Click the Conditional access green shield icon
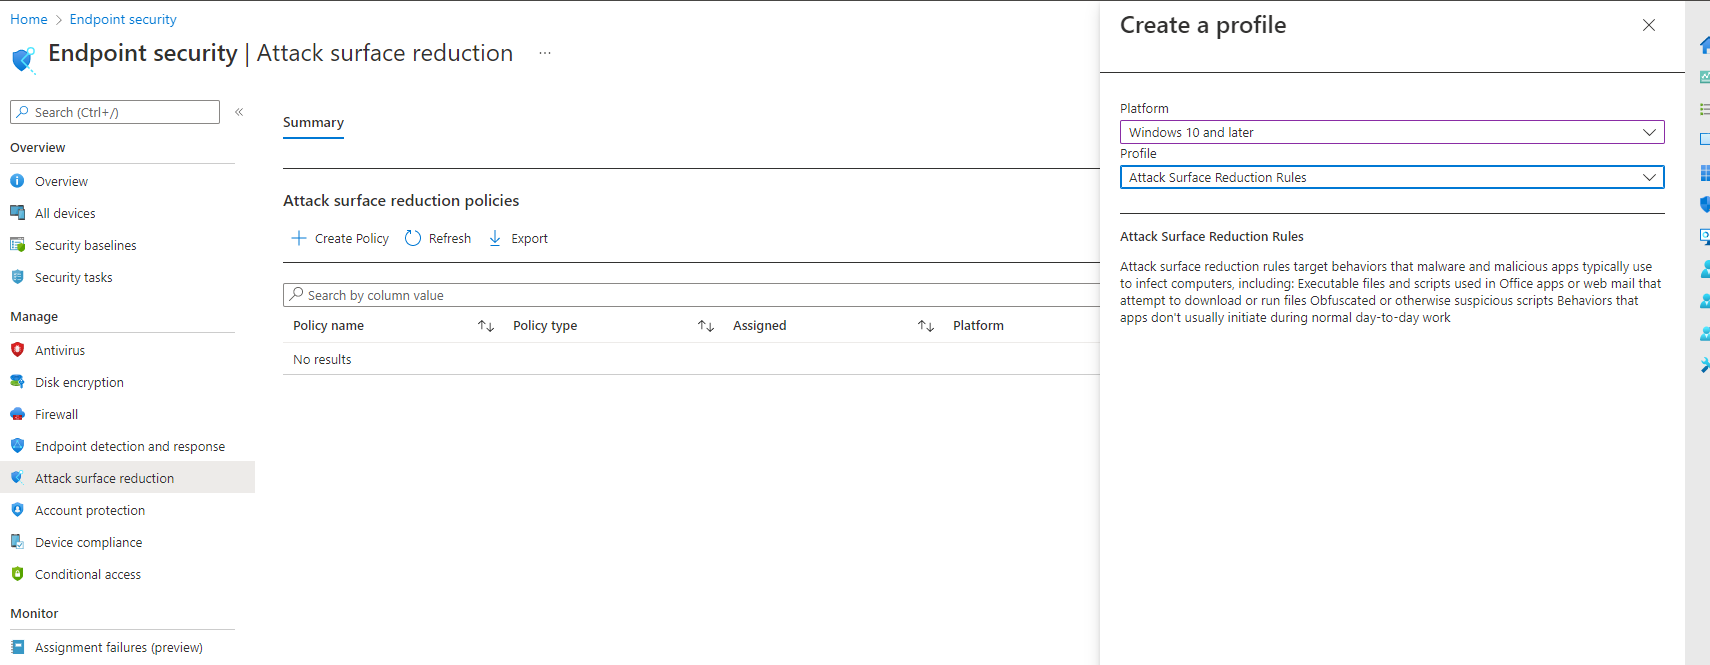Image resolution: width=1710 pixels, height=665 pixels. (x=17, y=574)
